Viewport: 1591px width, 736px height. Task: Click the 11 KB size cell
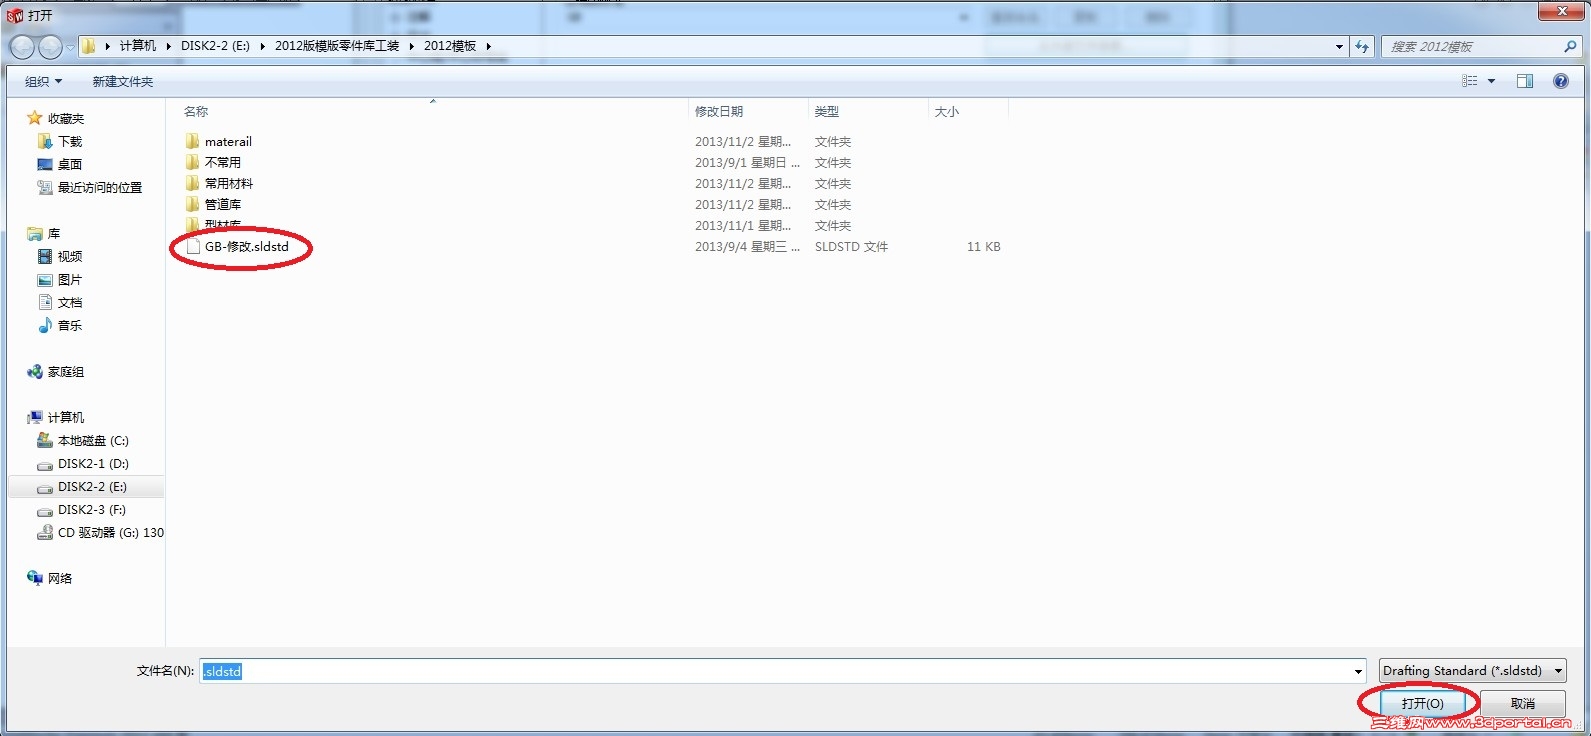(983, 246)
